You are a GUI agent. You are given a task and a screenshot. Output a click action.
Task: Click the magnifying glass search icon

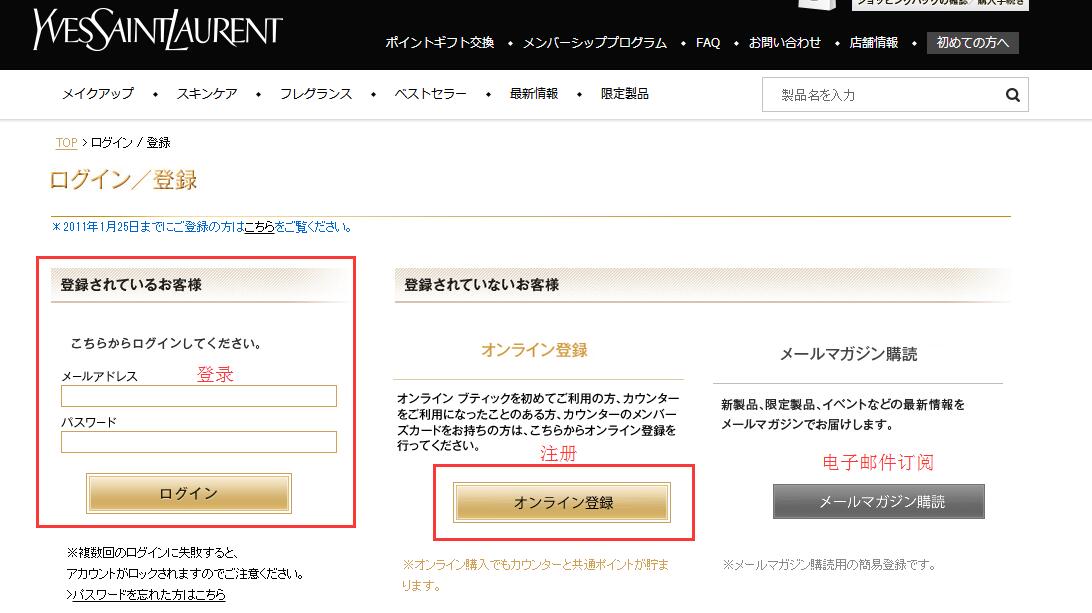pyautogui.click(x=1012, y=95)
